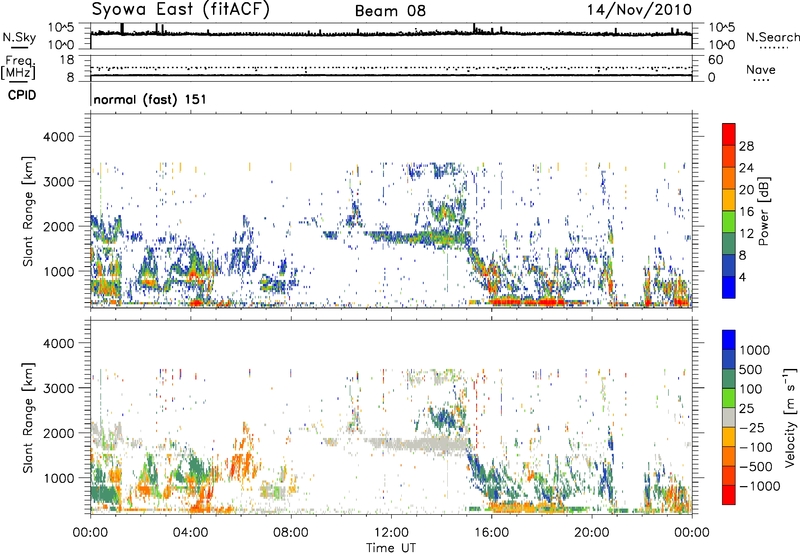Select the 'Beam 08' header text

coord(390,11)
